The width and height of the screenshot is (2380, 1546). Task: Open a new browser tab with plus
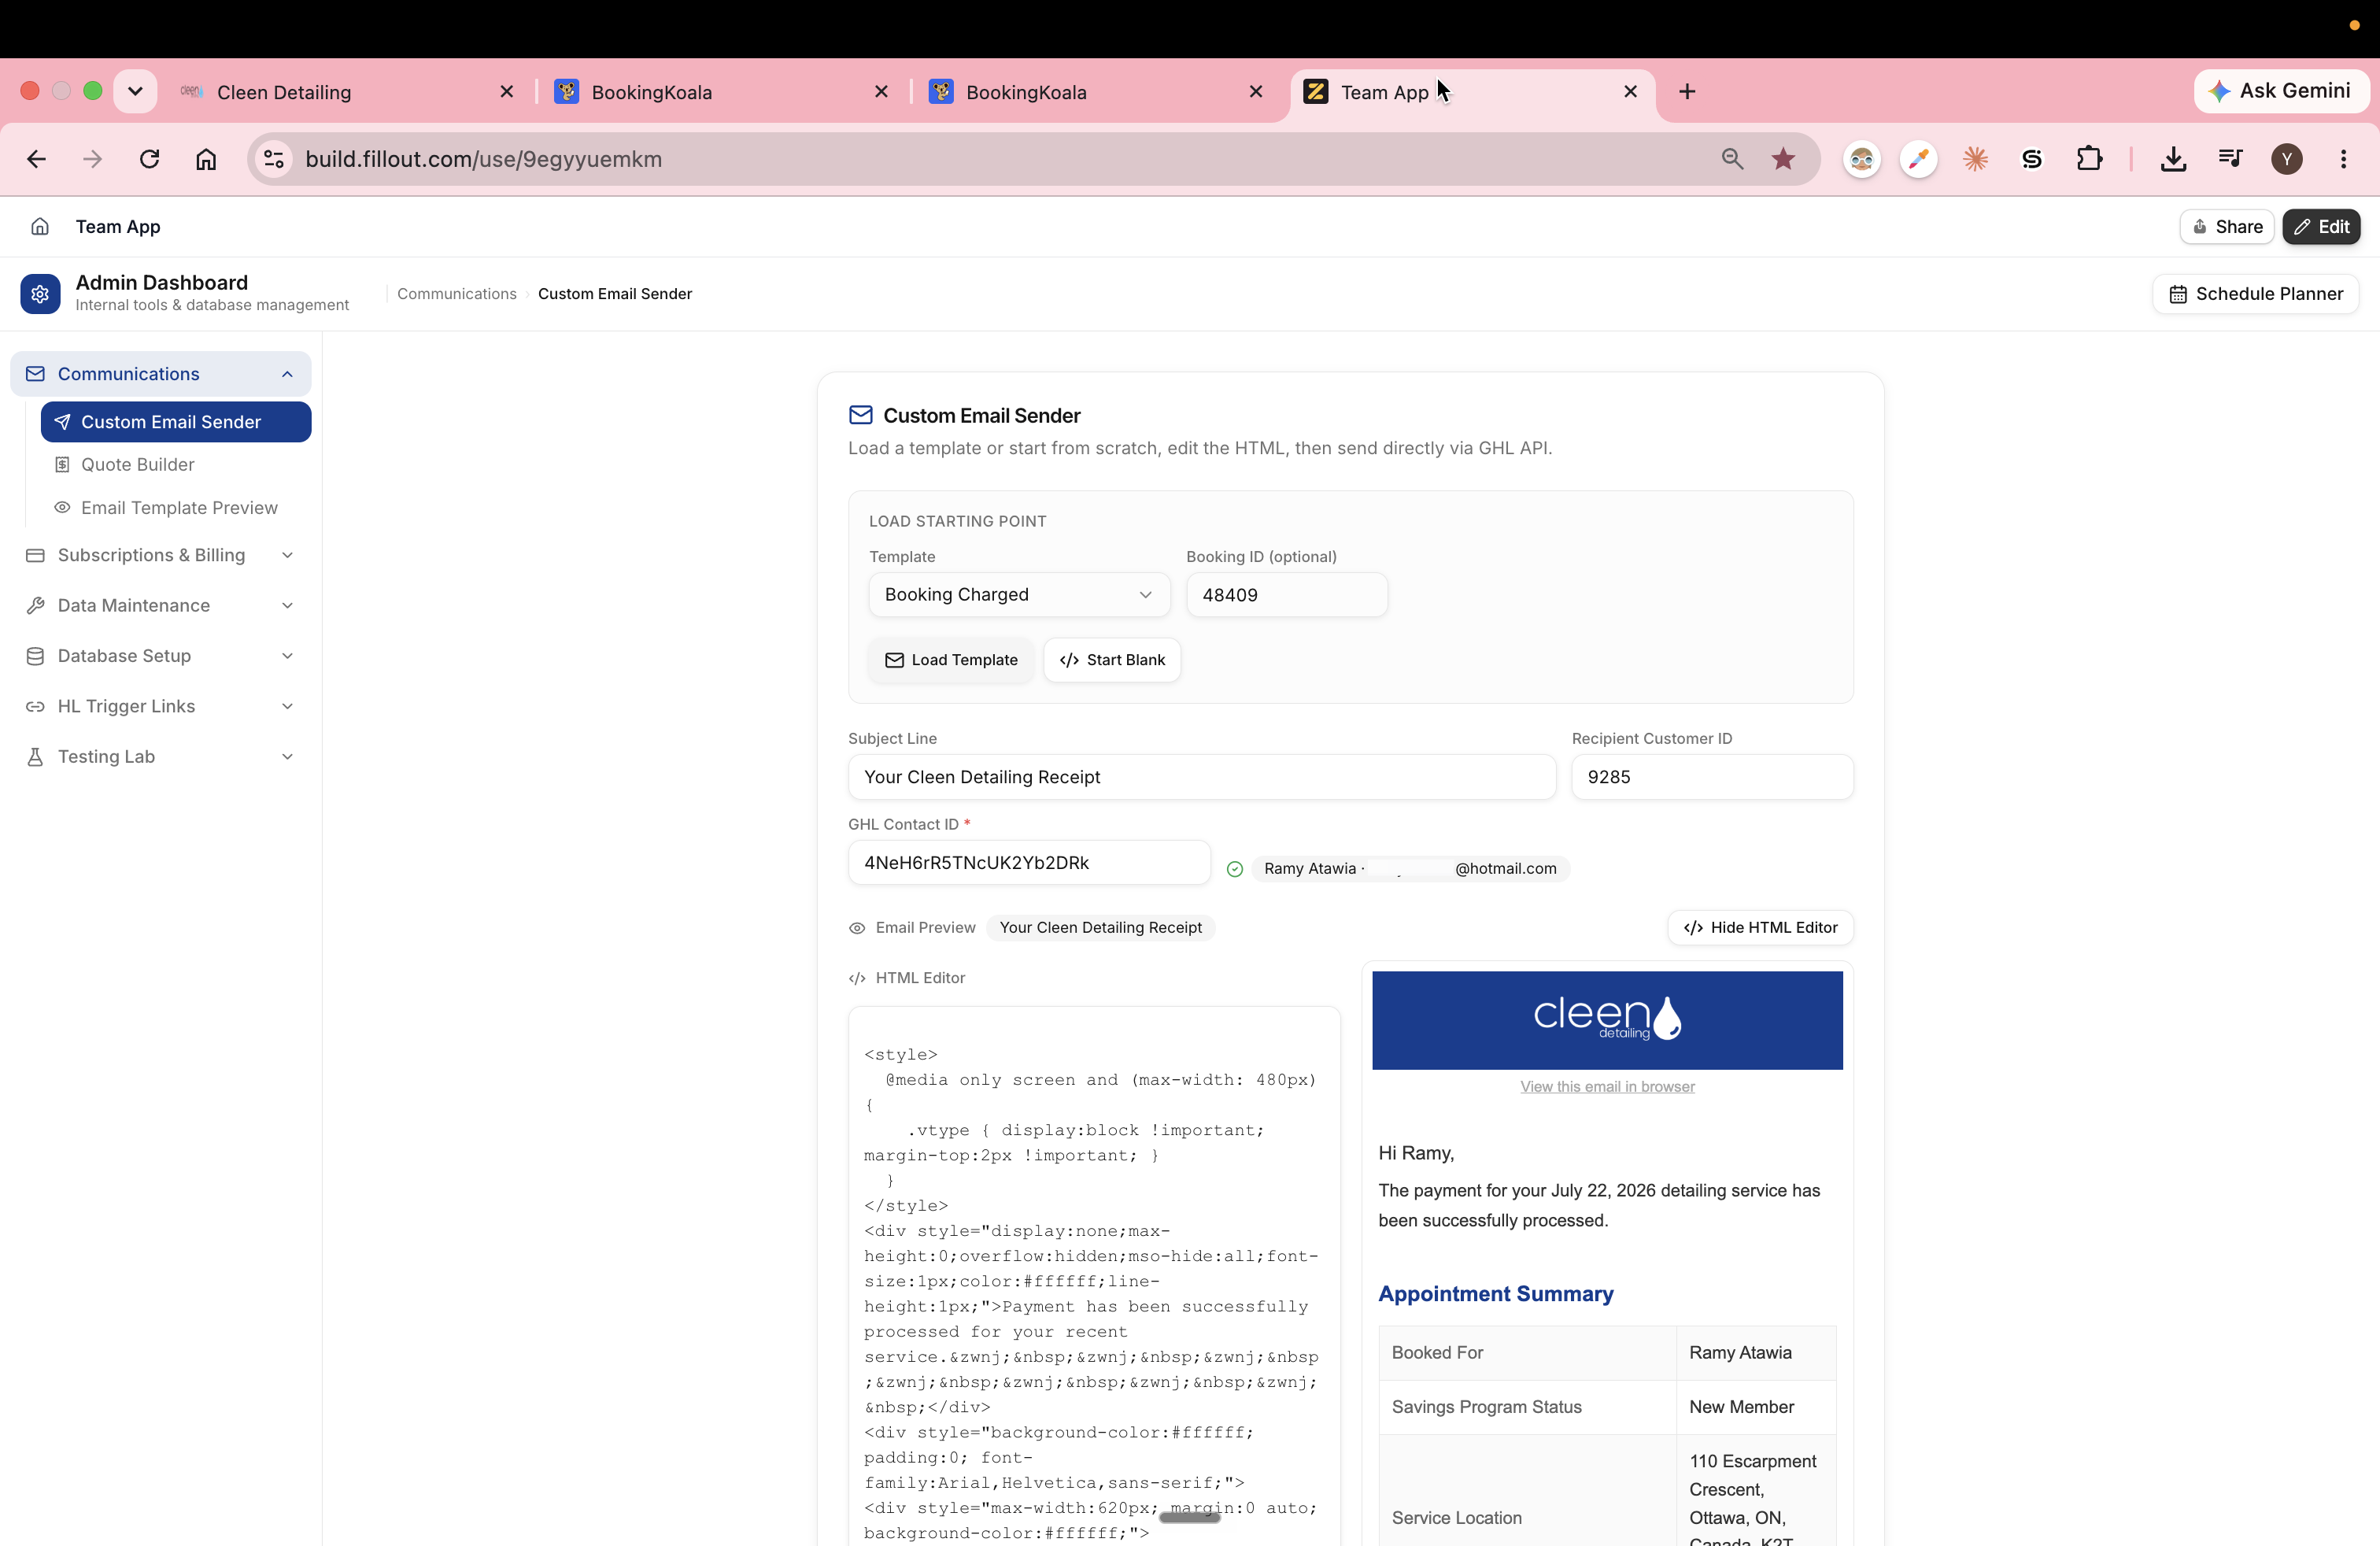click(x=1687, y=92)
